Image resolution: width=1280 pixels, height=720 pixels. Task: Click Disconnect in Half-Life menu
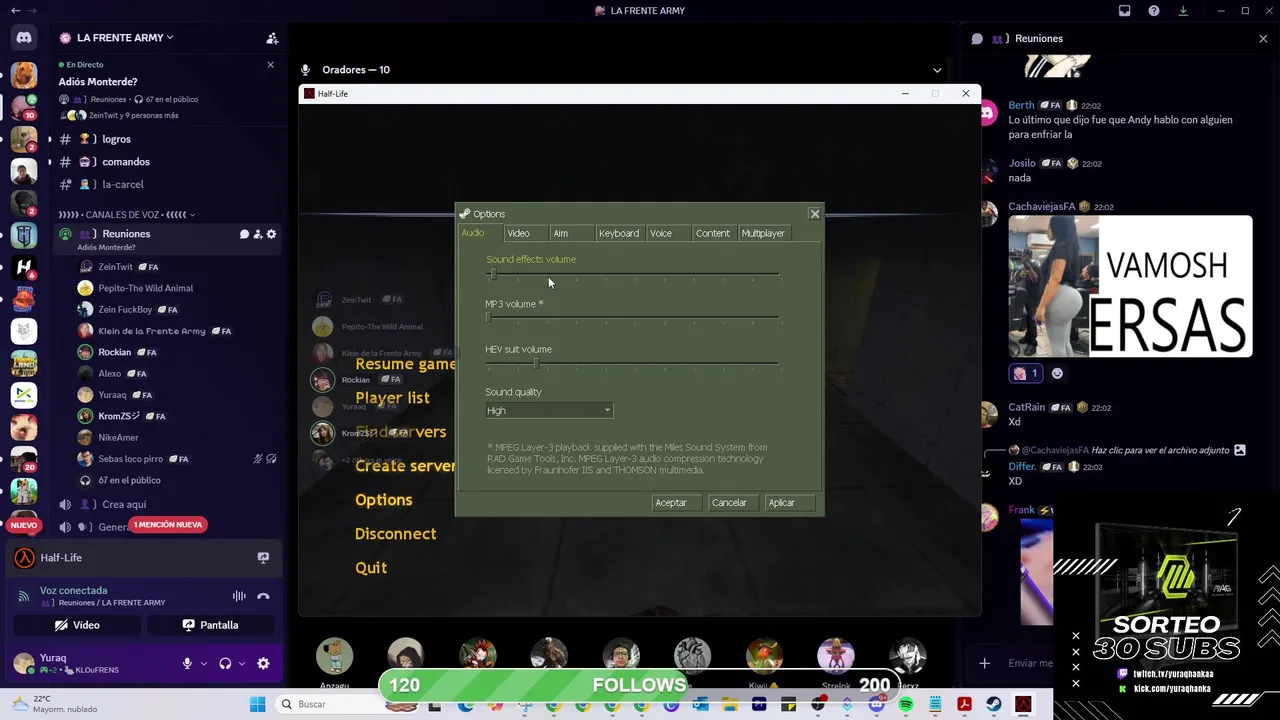[x=395, y=534]
